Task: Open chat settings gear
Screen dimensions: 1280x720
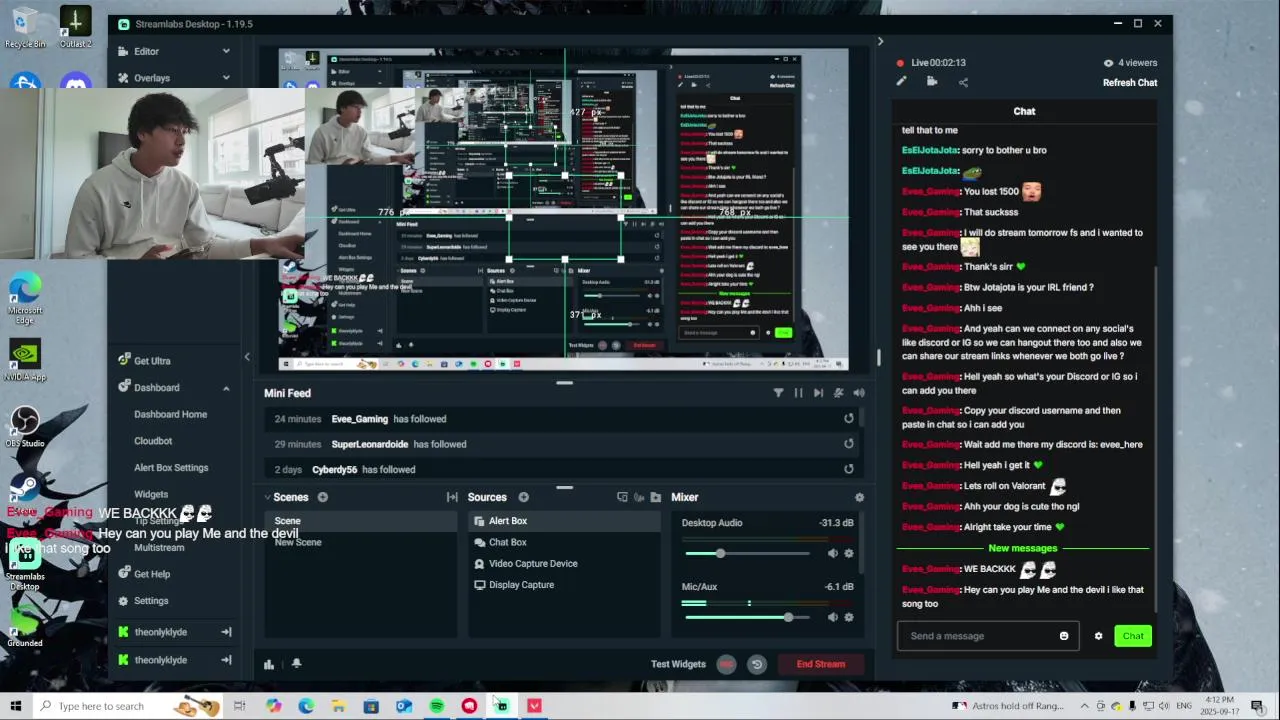Action: pyautogui.click(x=1098, y=636)
